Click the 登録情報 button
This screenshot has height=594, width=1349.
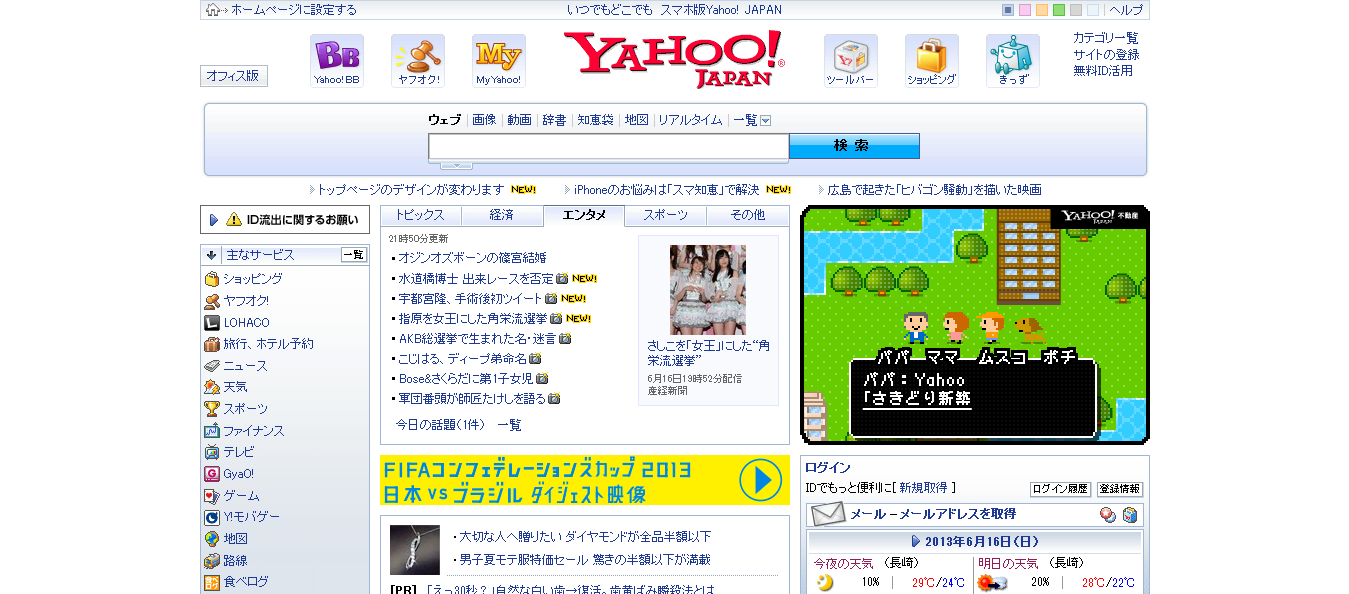point(1120,489)
